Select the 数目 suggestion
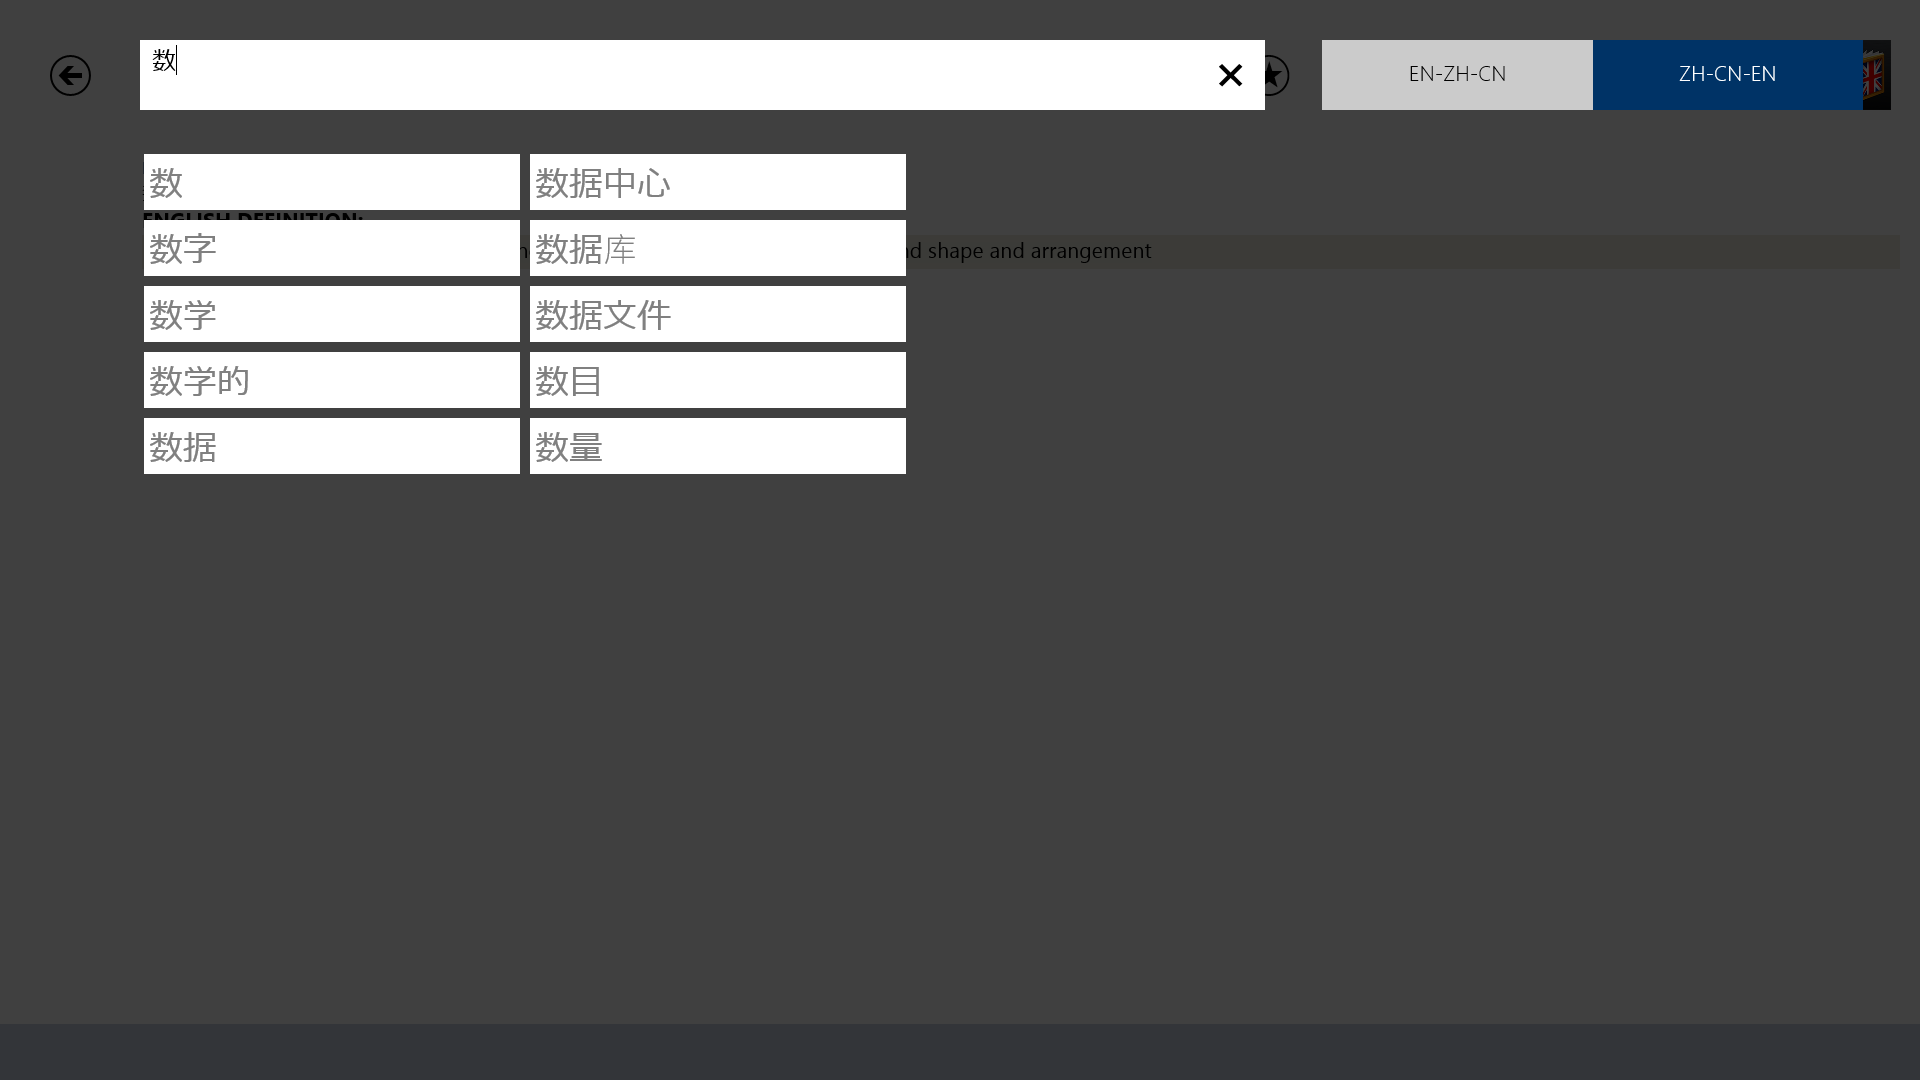This screenshot has height=1080, width=1920. click(x=717, y=380)
